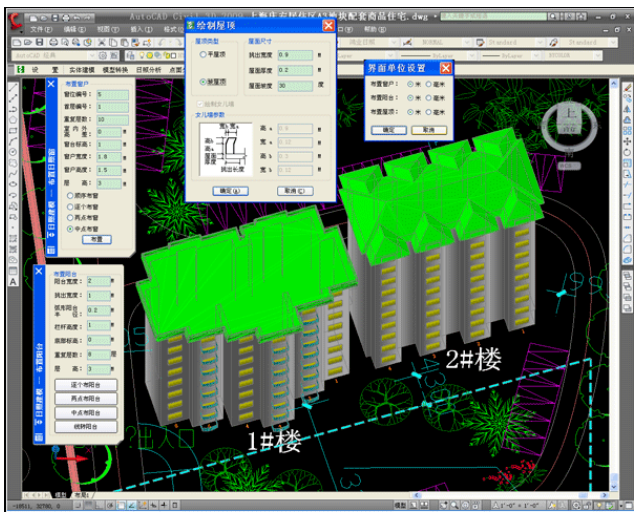This screenshot has height=515, width=640.
Task: Click balcony panel properties icon at bottom
Action: 39,437
